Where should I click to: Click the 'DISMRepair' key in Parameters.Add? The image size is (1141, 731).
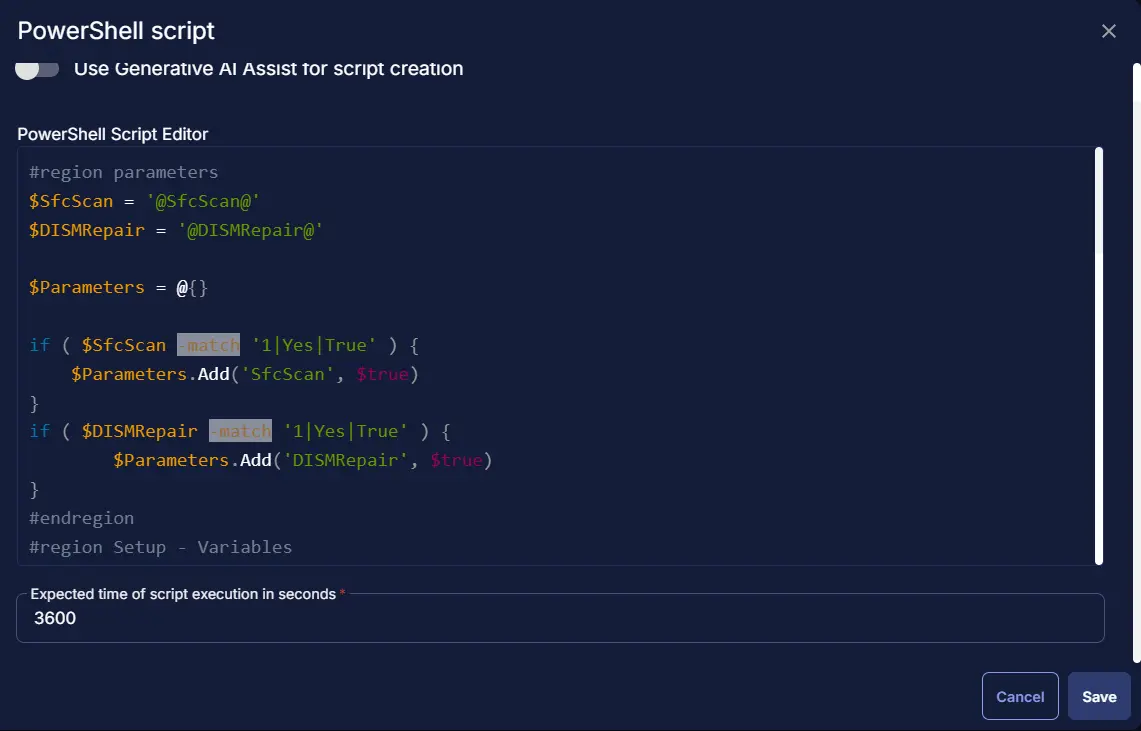coord(345,460)
